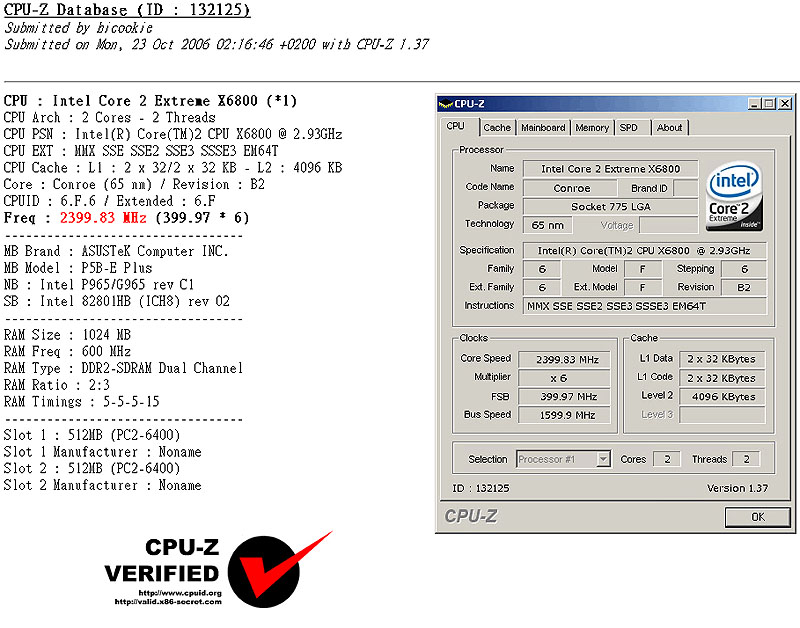800x628 pixels.
Task: Minimize the CPU-Z window
Action: (x=755, y=104)
